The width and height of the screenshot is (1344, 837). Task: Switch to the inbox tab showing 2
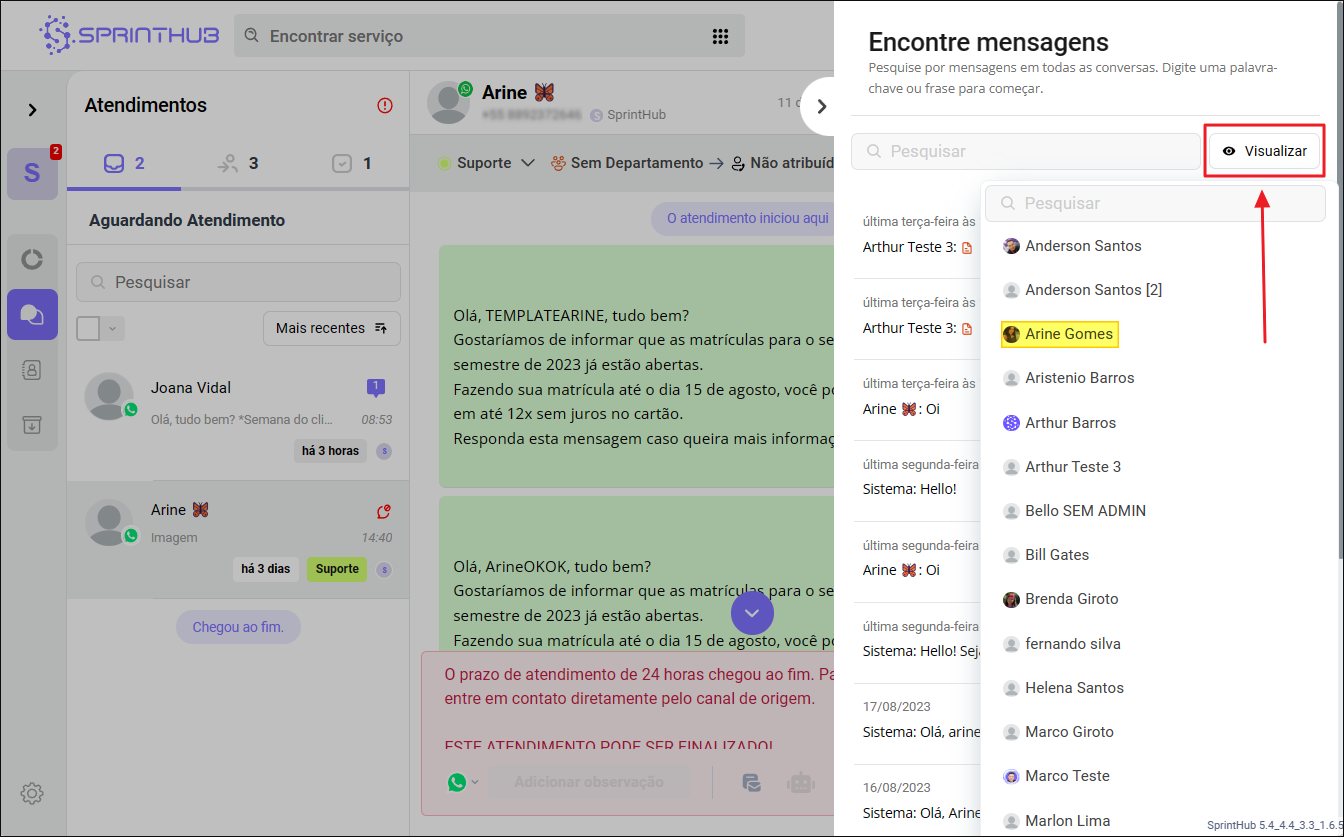click(124, 163)
